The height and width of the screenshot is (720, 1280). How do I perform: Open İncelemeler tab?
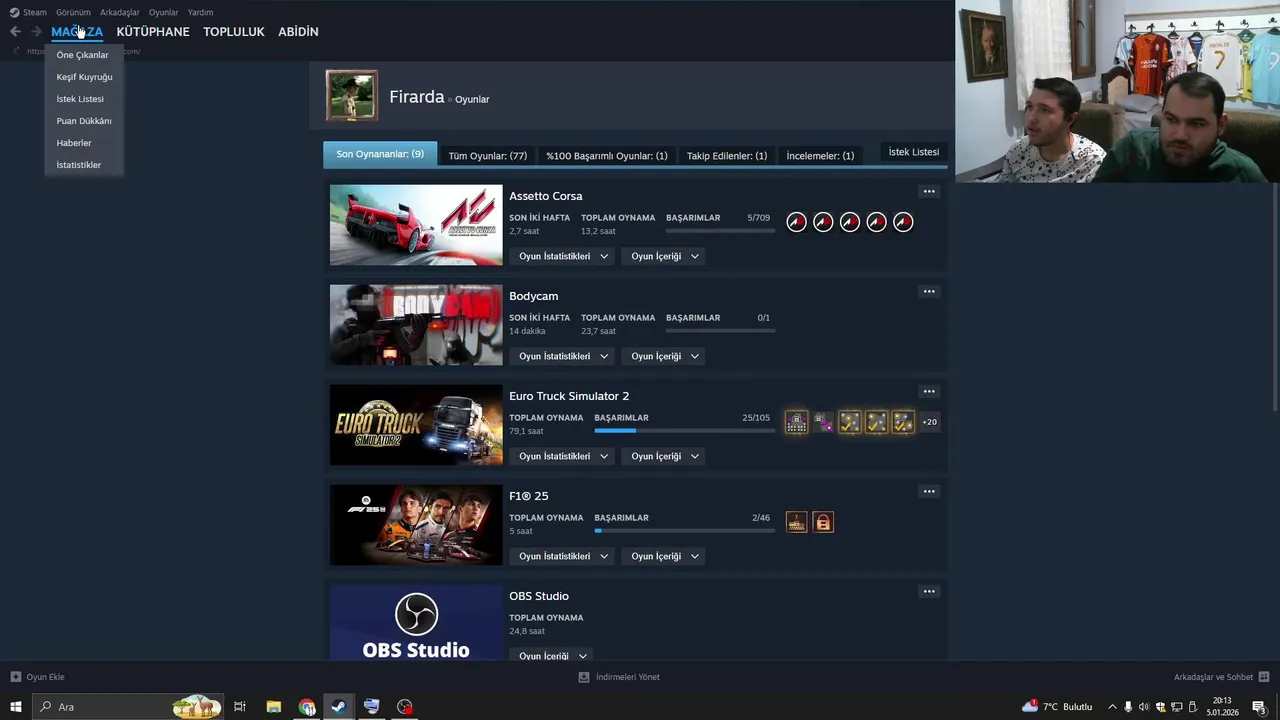click(x=820, y=155)
